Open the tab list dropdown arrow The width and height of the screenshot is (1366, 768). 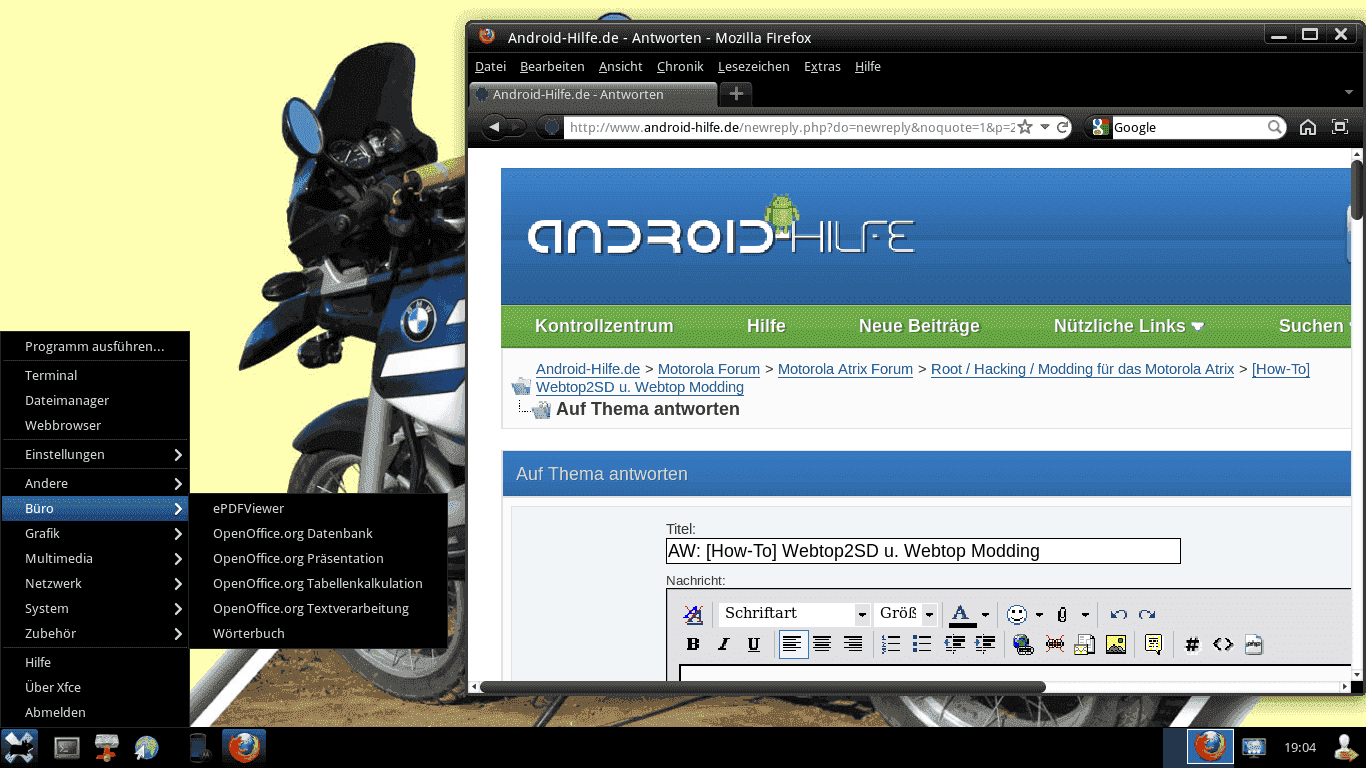pyautogui.click(x=1349, y=93)
